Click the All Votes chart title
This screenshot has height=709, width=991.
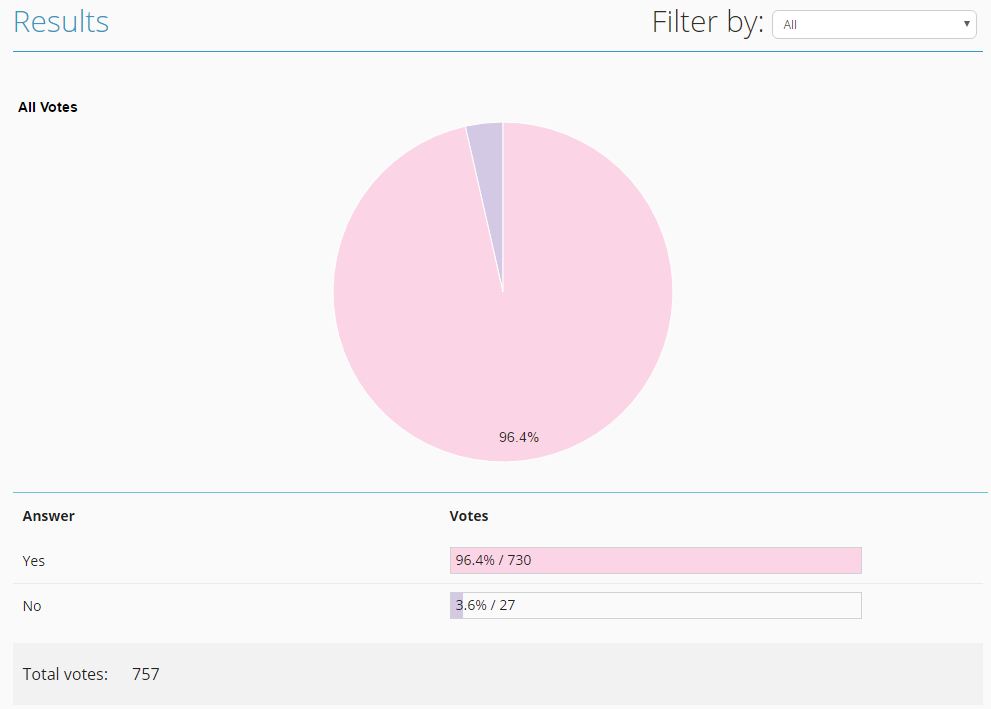click(48, 107)
